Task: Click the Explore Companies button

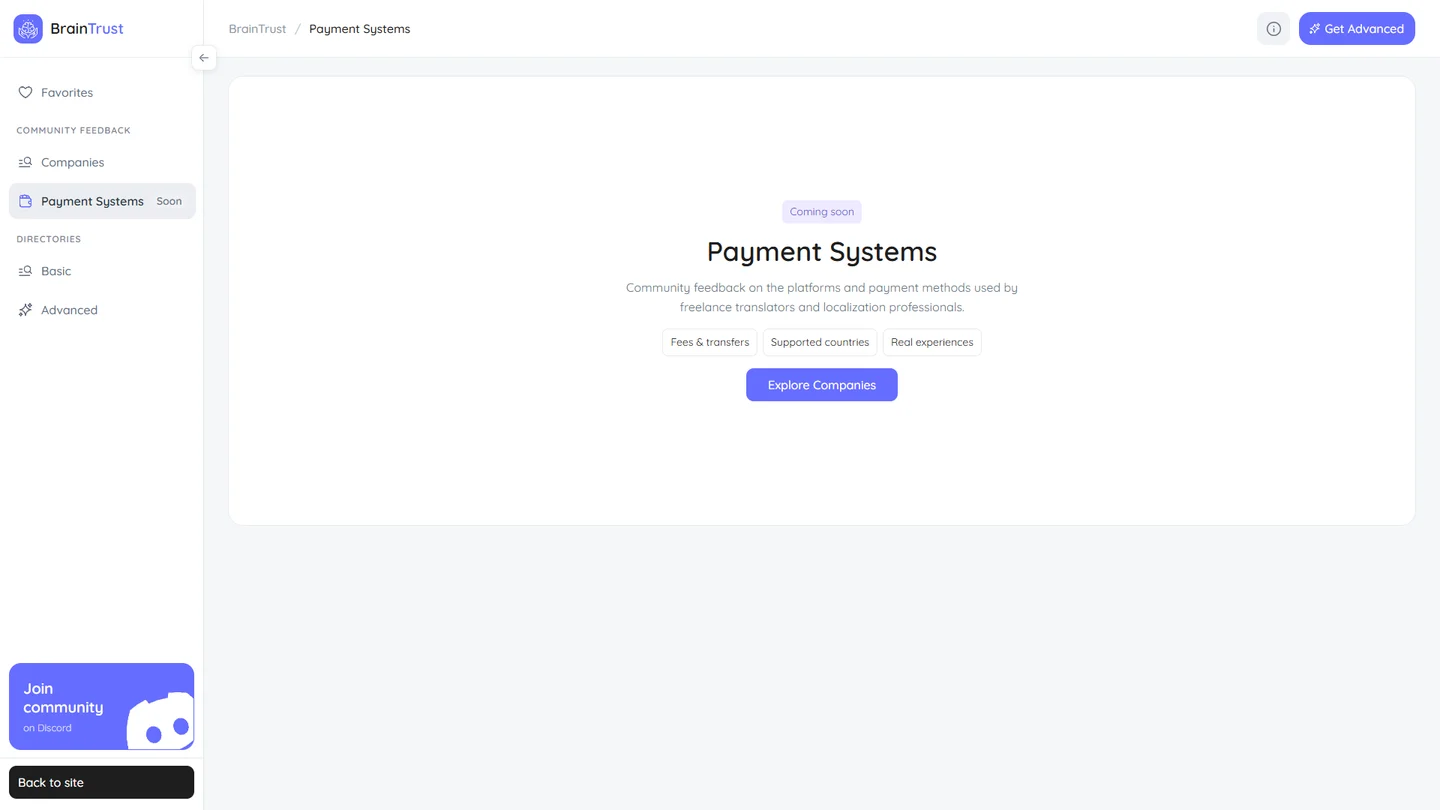Action: (x=822, y=385)
